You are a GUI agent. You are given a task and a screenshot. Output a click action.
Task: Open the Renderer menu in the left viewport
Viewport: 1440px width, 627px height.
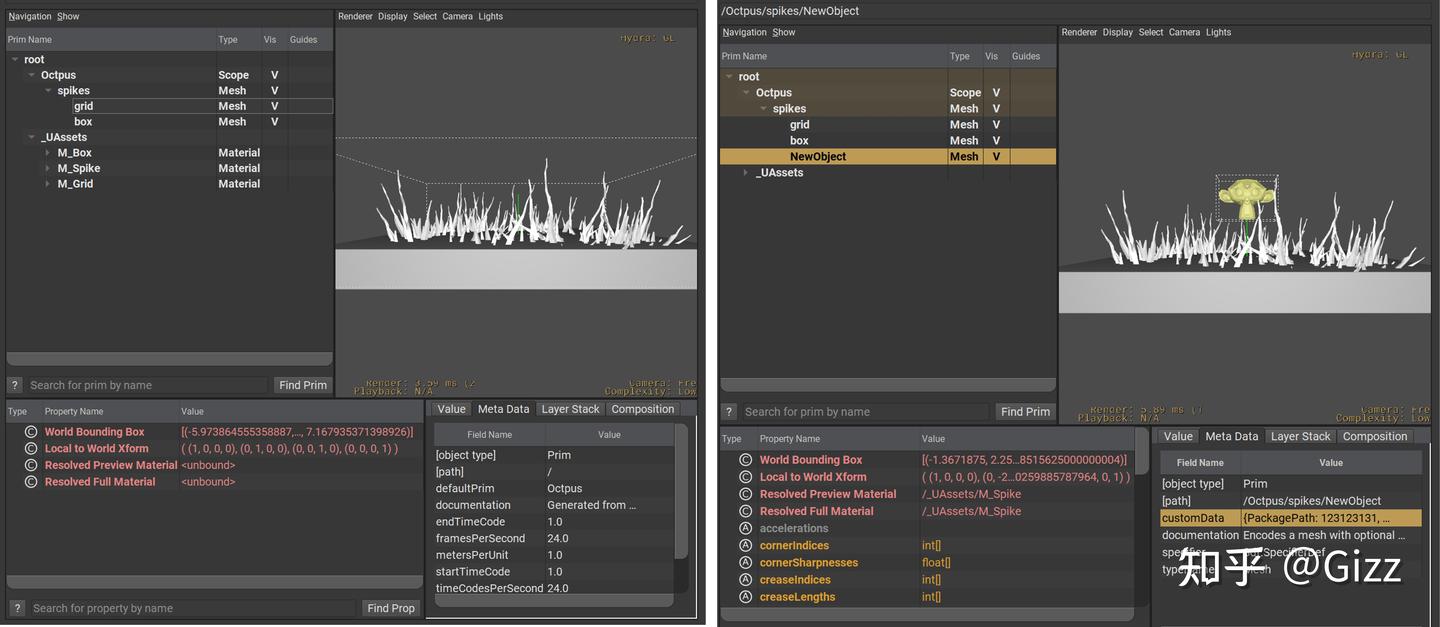(x=355, y=17)
